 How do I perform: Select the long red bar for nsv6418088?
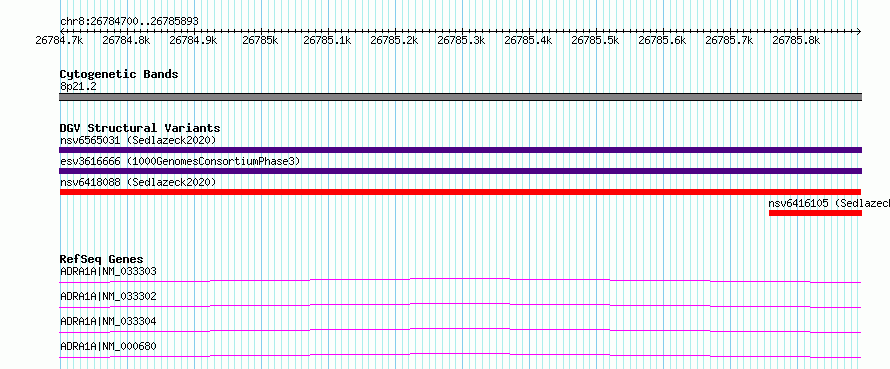tap(460, 192)
